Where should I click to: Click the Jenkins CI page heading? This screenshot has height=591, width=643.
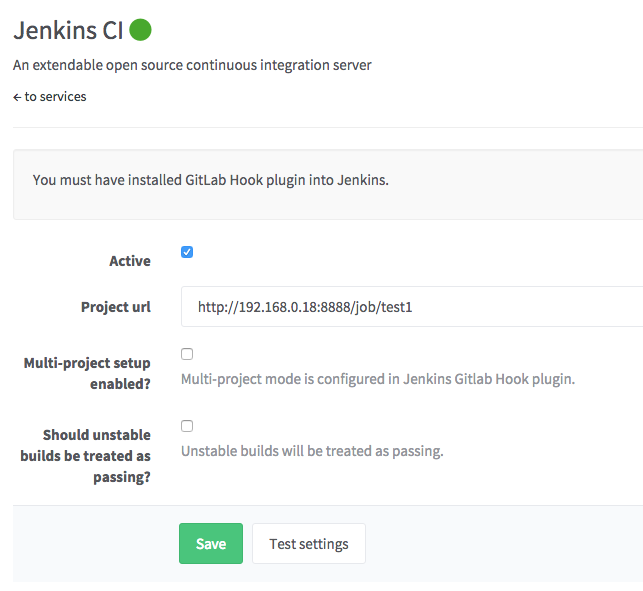(x=68, y=31)
